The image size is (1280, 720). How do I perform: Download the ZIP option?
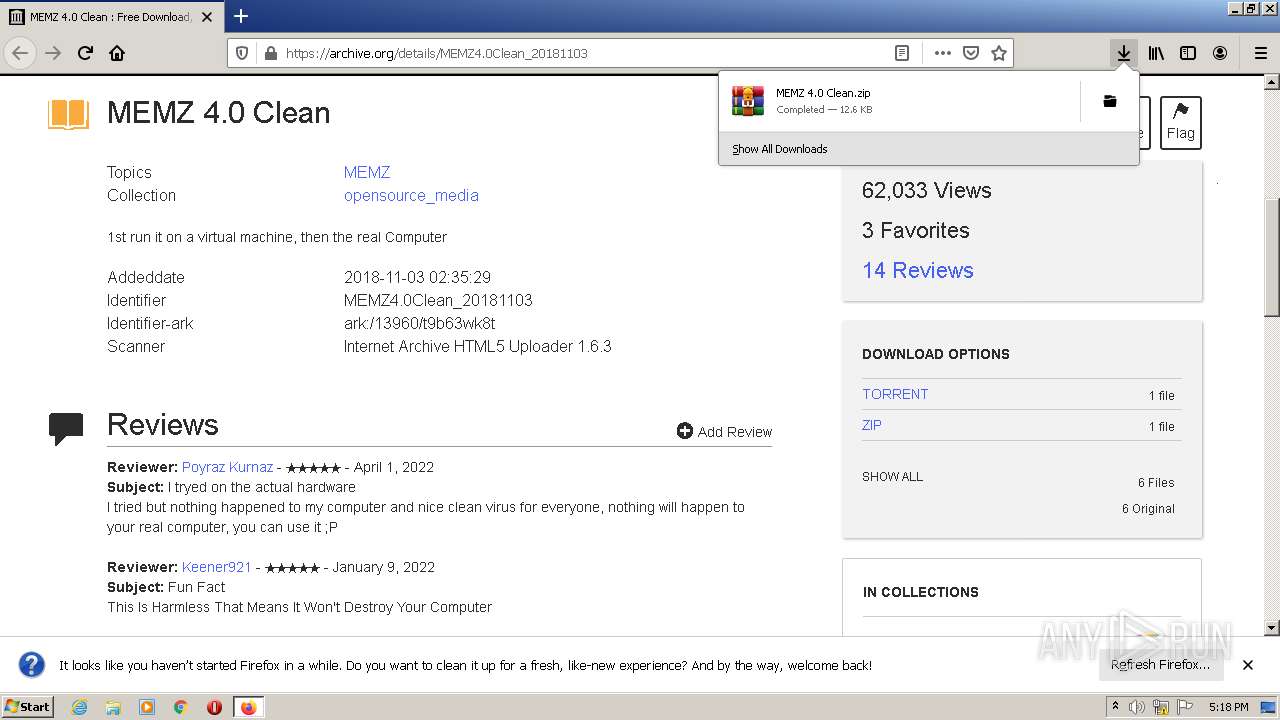[872, 425]
